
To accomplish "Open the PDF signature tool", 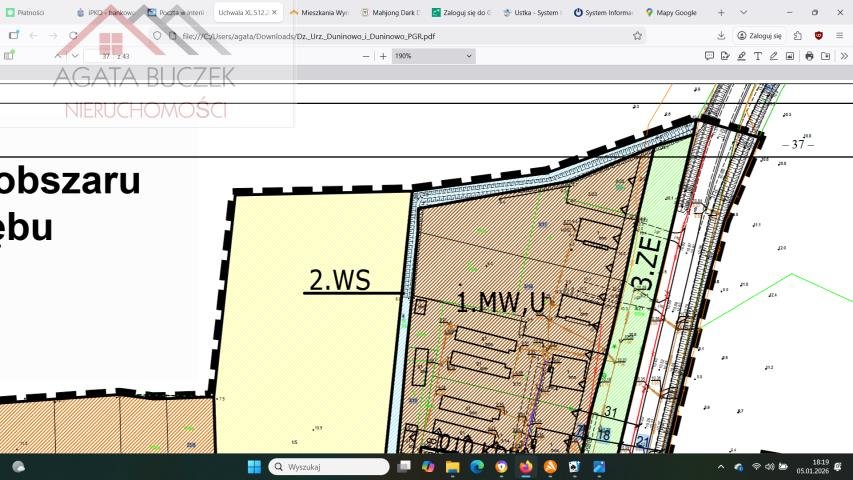I will 725,56.
